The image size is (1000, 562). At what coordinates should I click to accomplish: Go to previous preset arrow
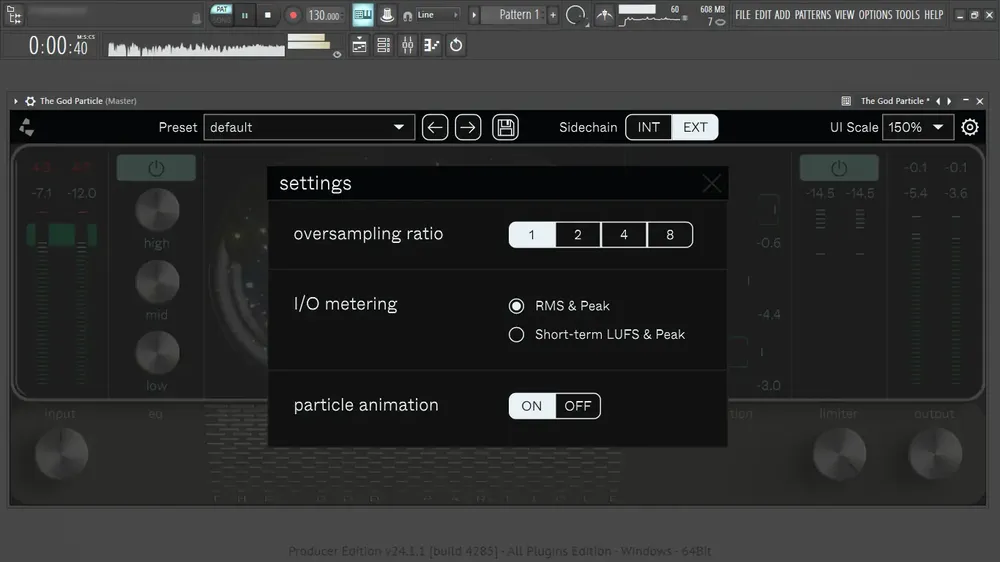coord(434,127)
